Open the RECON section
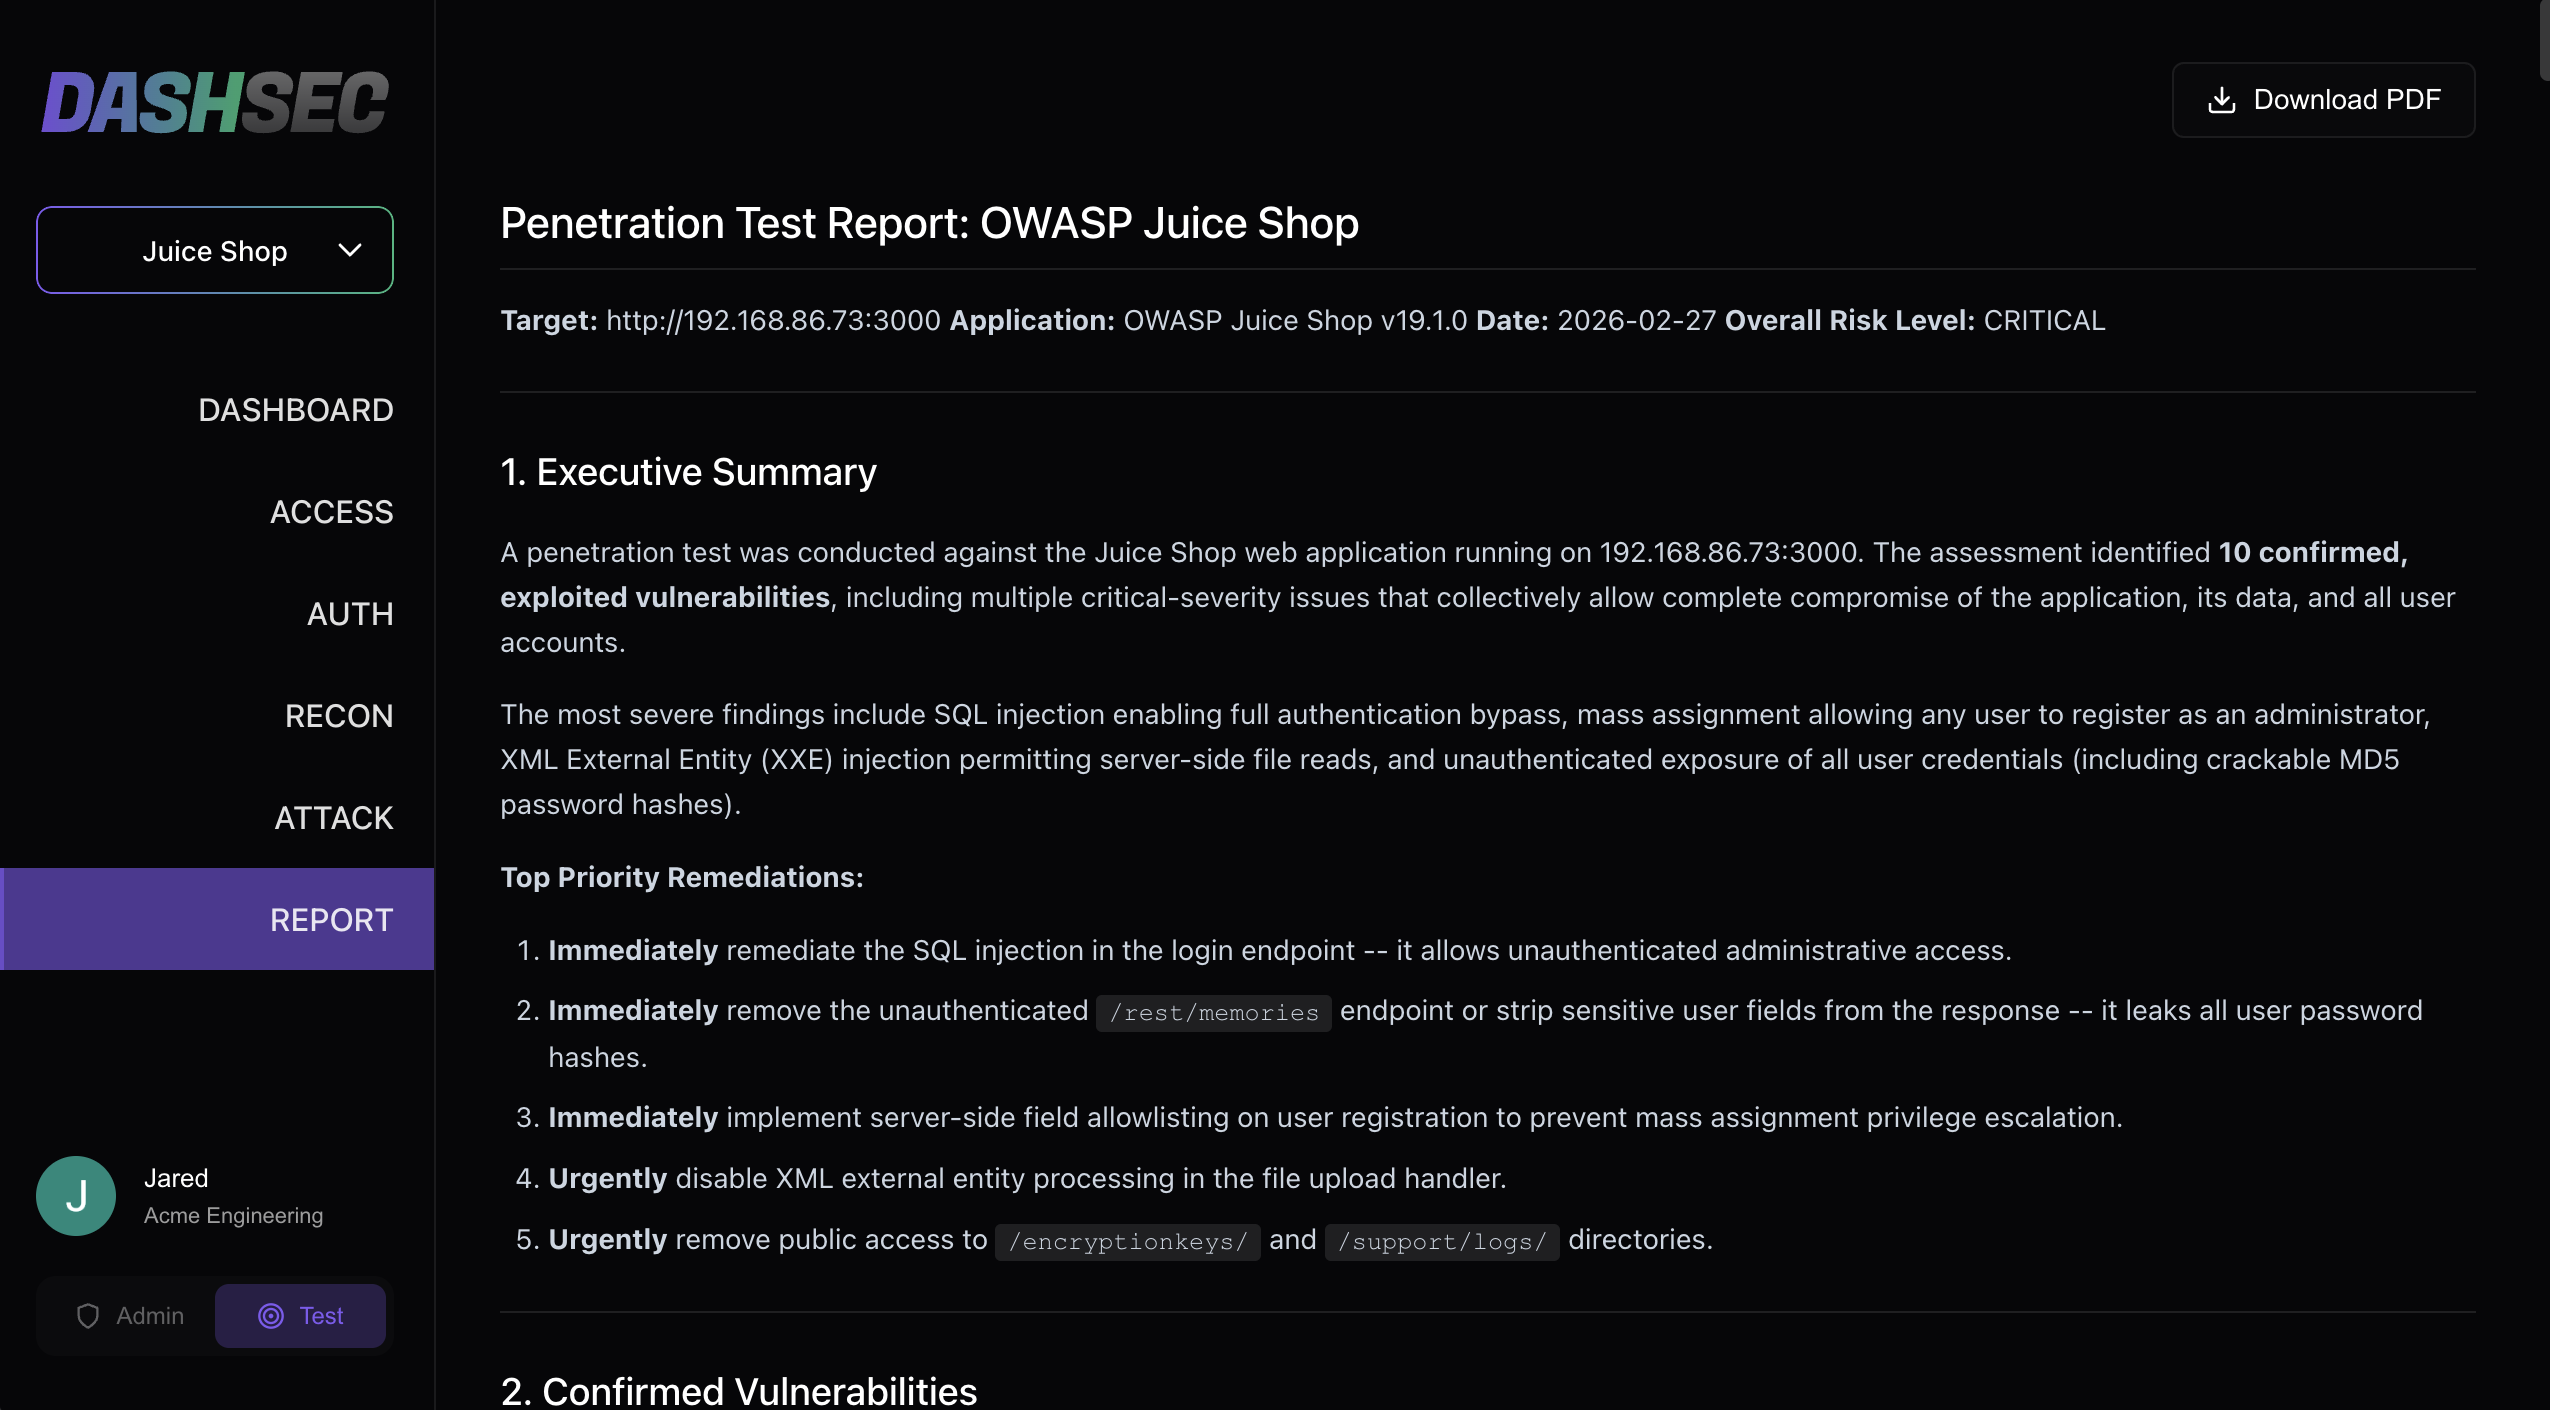 pos(338,716)
